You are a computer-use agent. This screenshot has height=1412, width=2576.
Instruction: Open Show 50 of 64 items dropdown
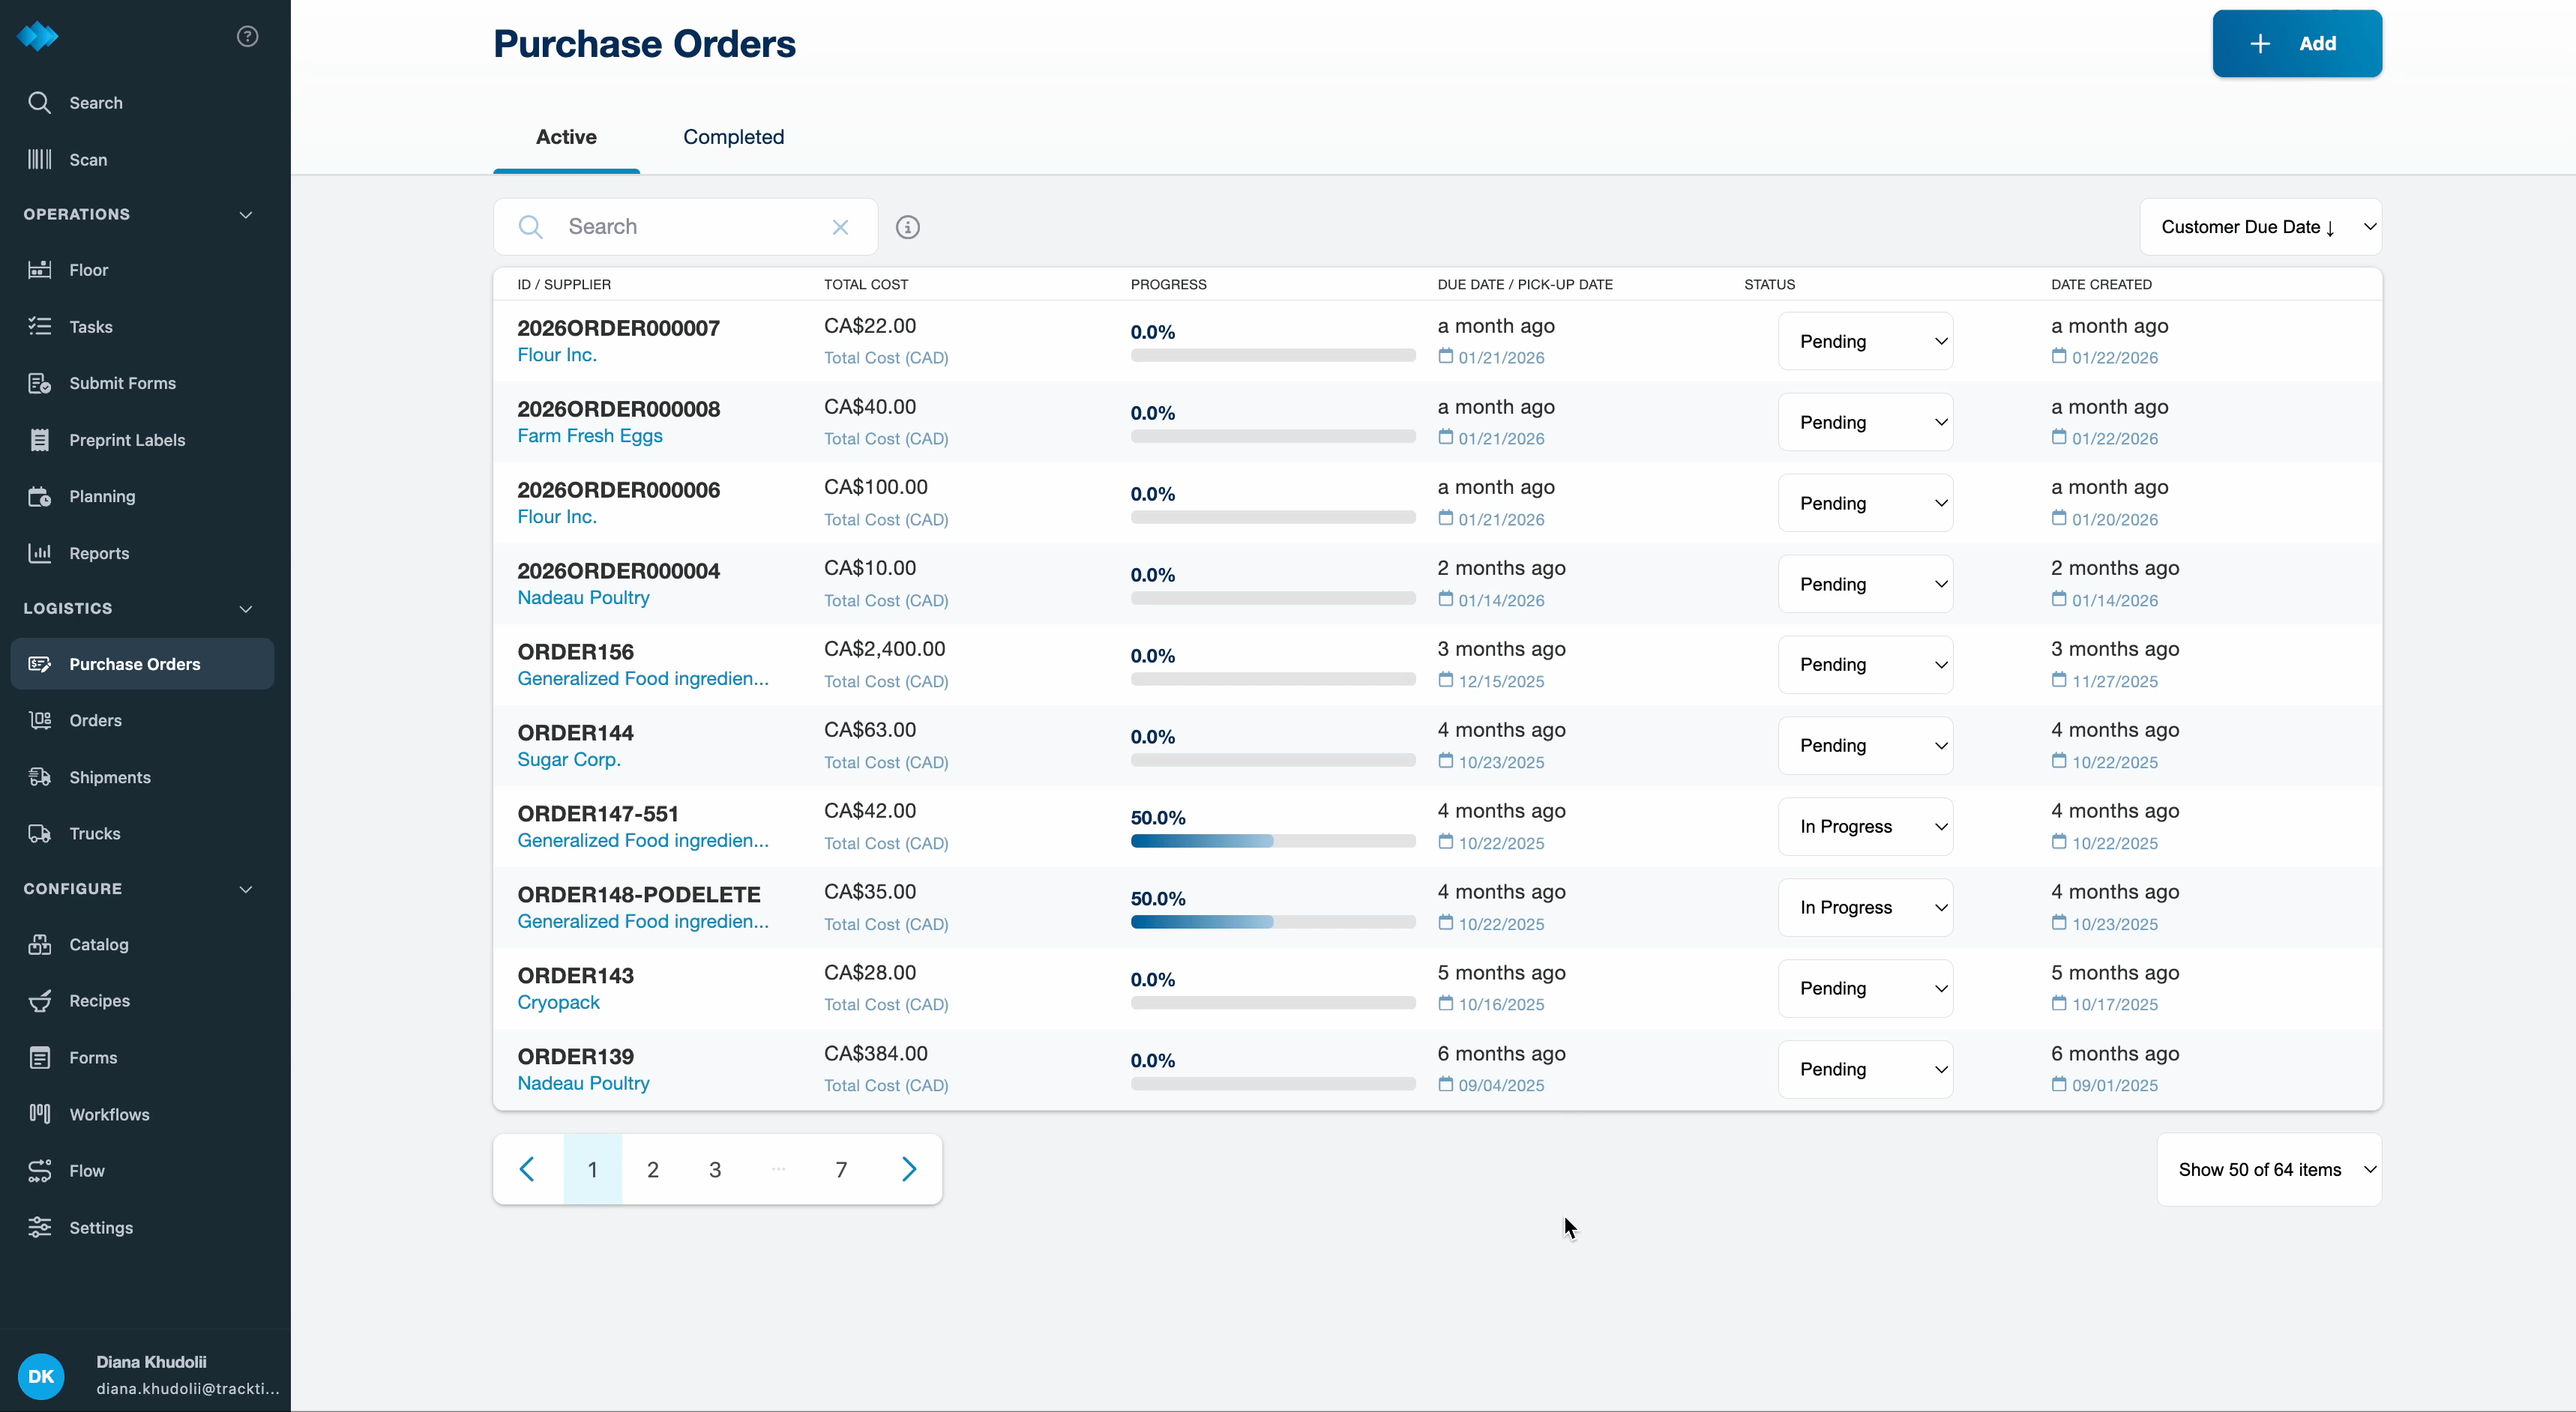coord(2269,1169)
